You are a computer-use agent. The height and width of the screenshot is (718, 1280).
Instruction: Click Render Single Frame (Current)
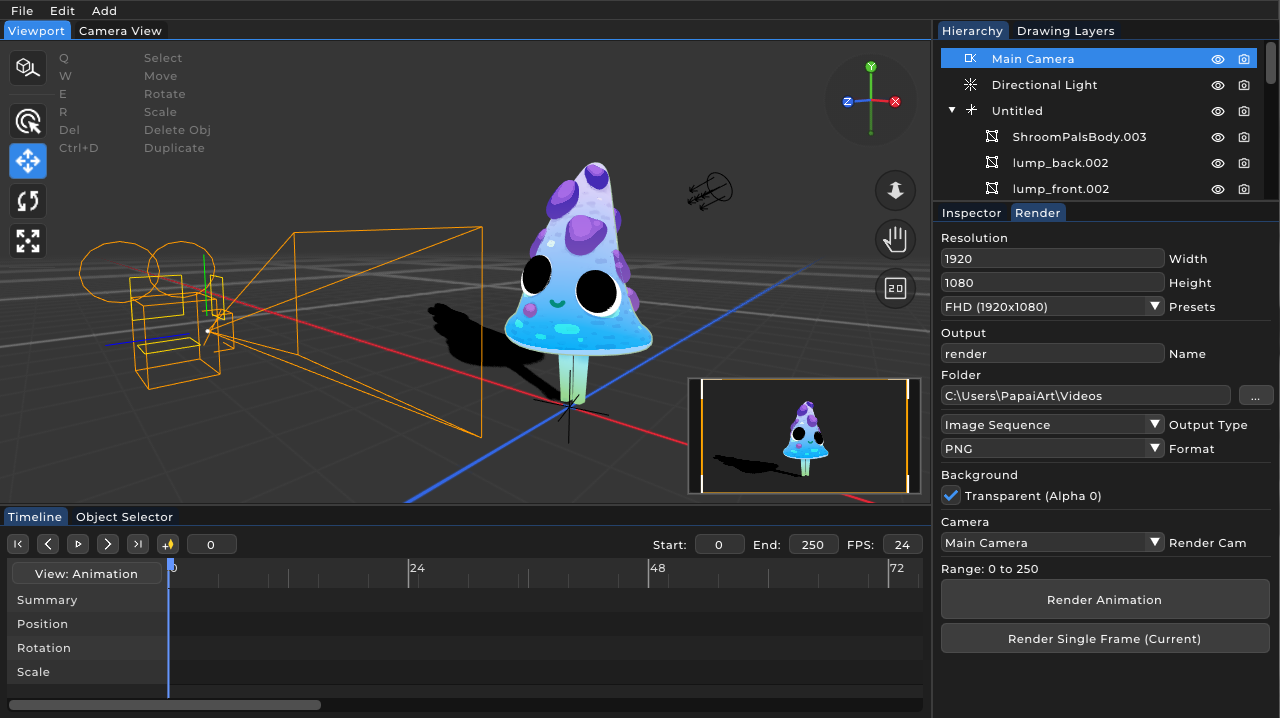coord(1104,638)
